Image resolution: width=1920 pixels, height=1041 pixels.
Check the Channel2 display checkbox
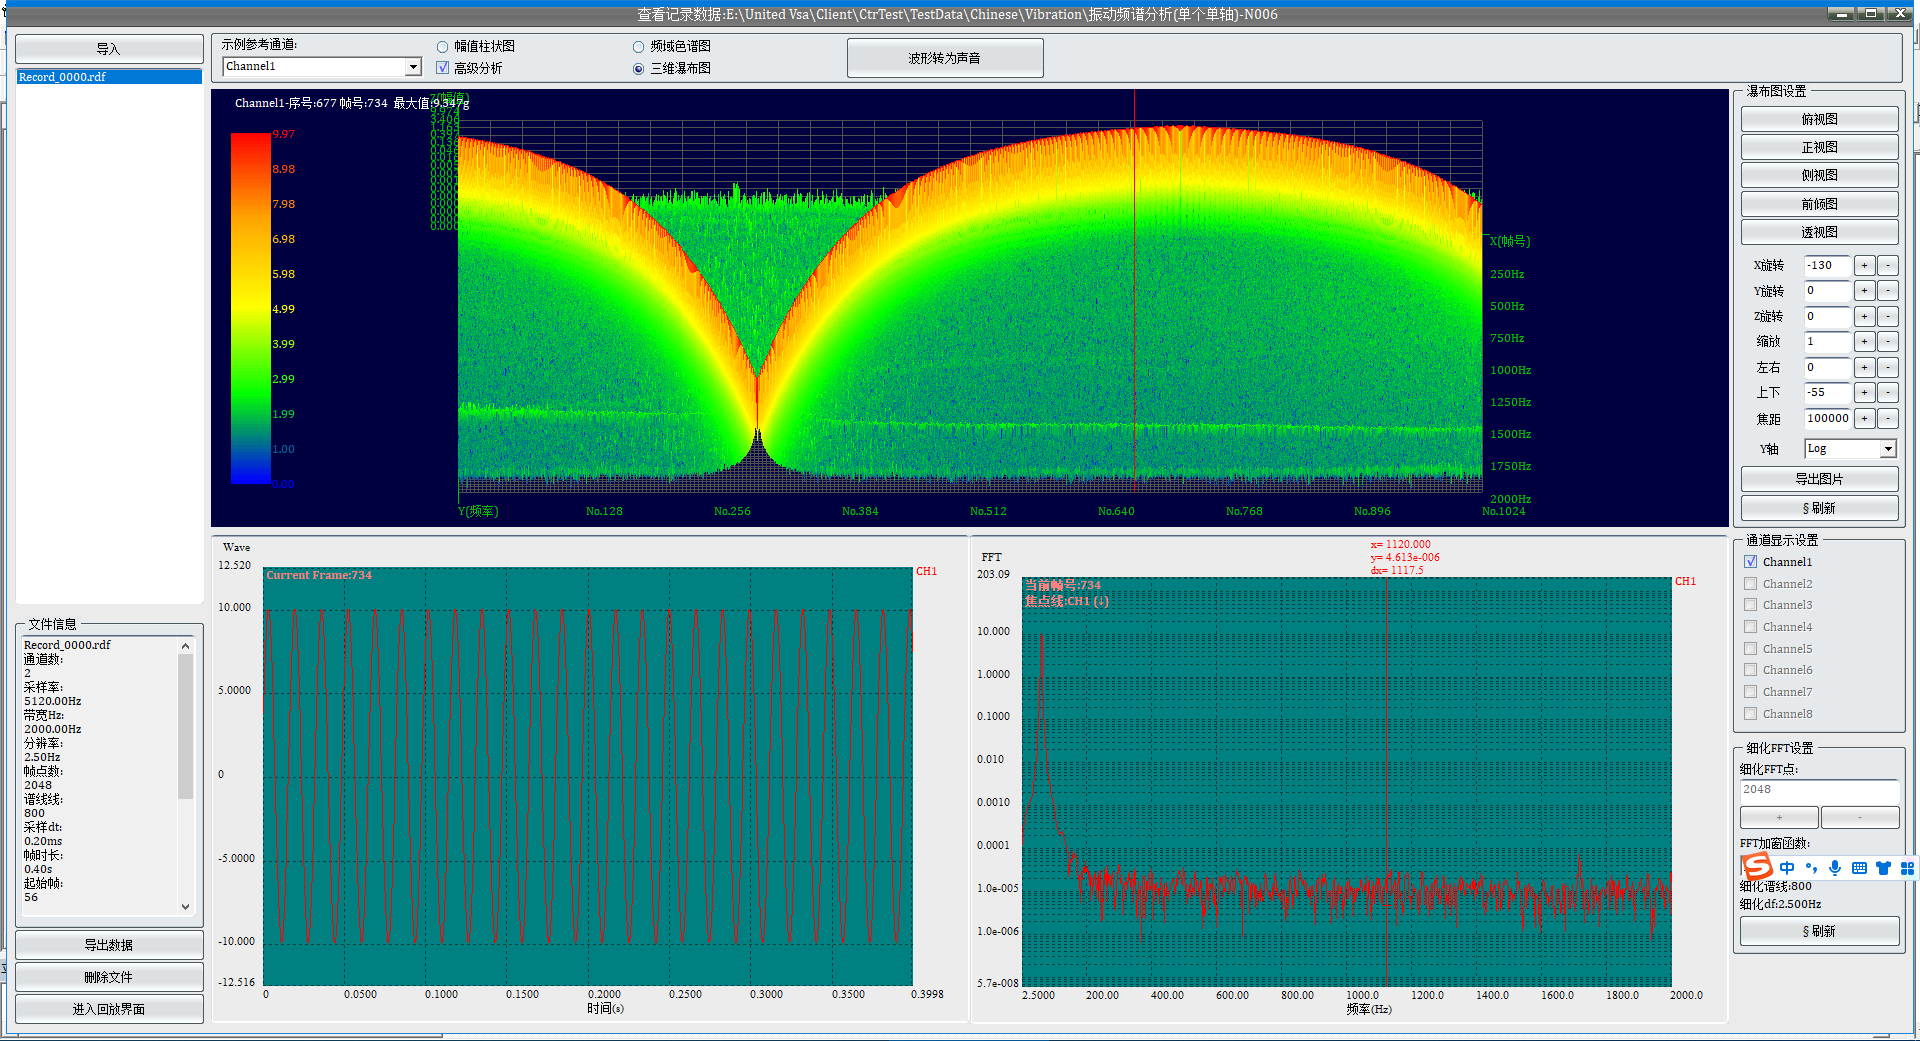1750,584
